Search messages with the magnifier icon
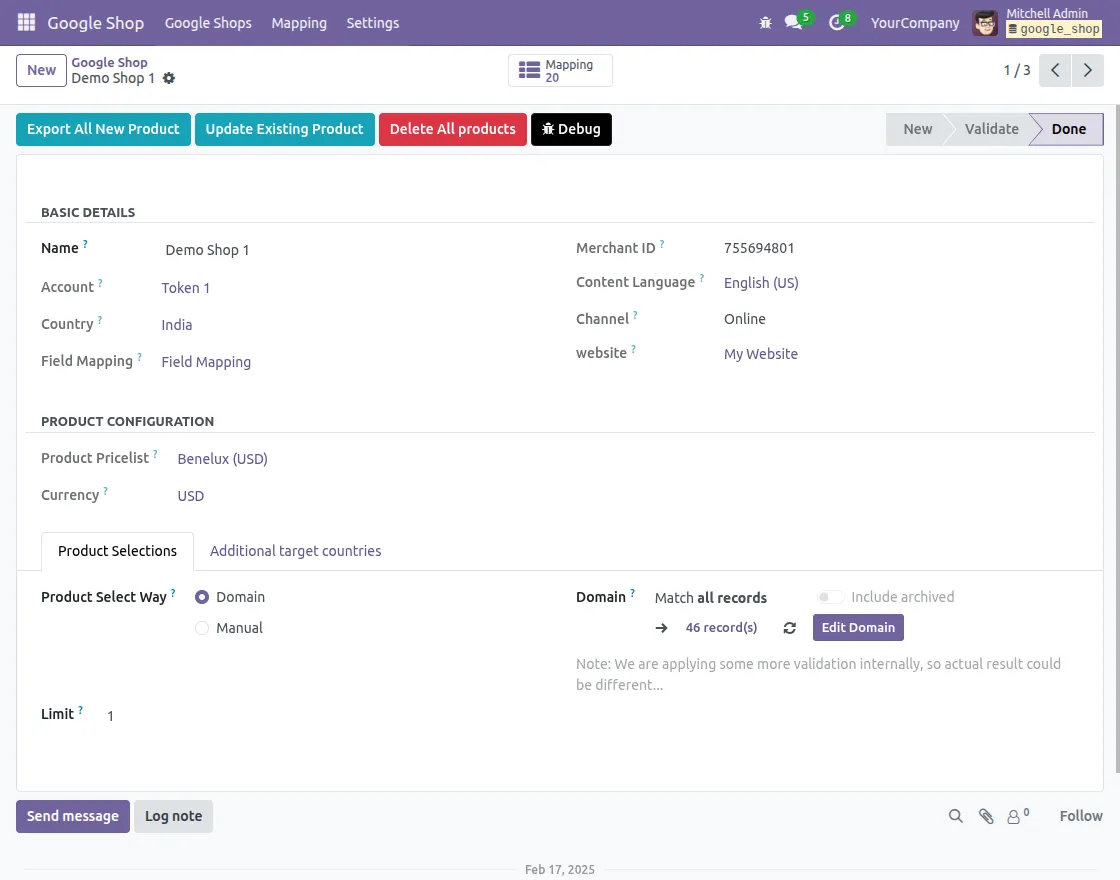 coord(955,816)
